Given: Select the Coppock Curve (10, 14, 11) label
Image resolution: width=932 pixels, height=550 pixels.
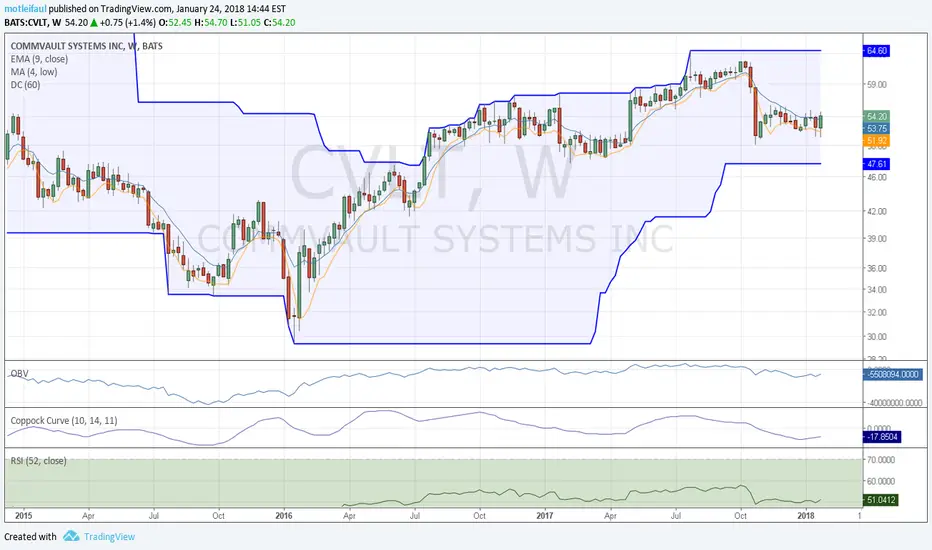Looking at the screenshot, I should [x=64, y=420].
